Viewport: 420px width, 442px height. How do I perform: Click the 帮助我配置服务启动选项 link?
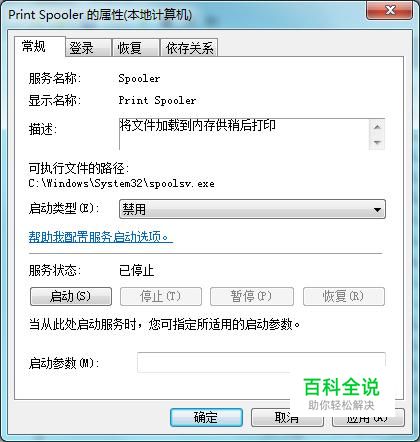(101, 237)
